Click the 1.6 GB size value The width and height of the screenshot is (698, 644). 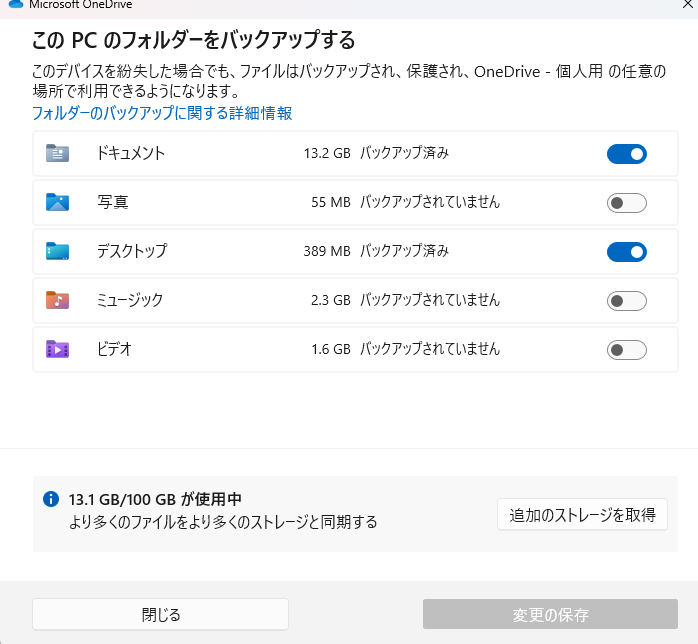[331, 349]
